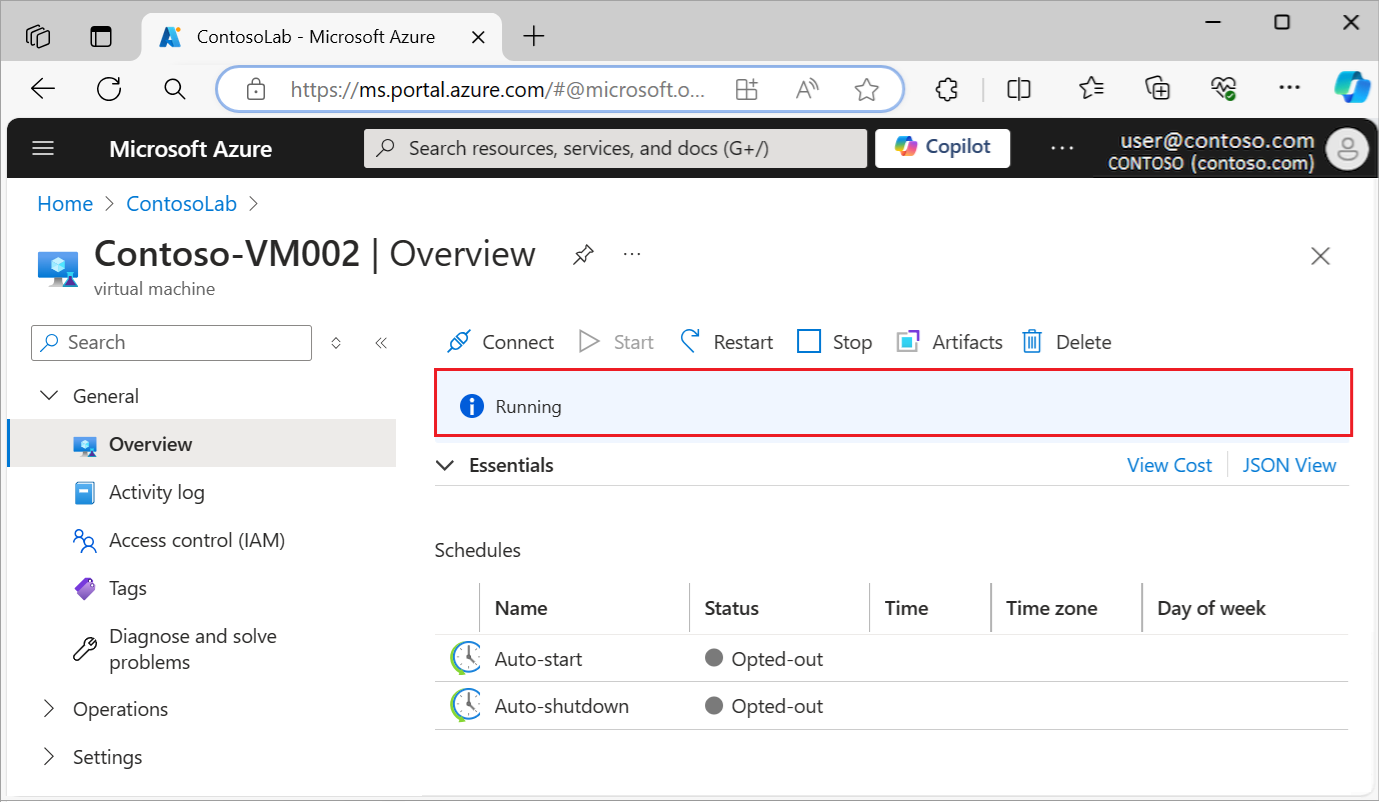The image size is (1379, 802).
Task: Open the tab actions menu icon
Action: click(x=101, y=37)
